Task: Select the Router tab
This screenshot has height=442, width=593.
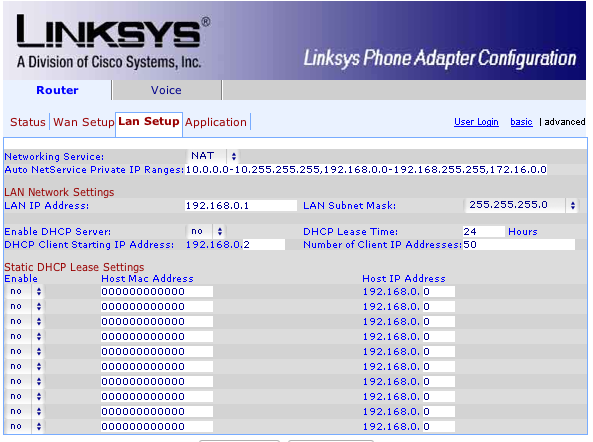Action: [x=57, y=90]
